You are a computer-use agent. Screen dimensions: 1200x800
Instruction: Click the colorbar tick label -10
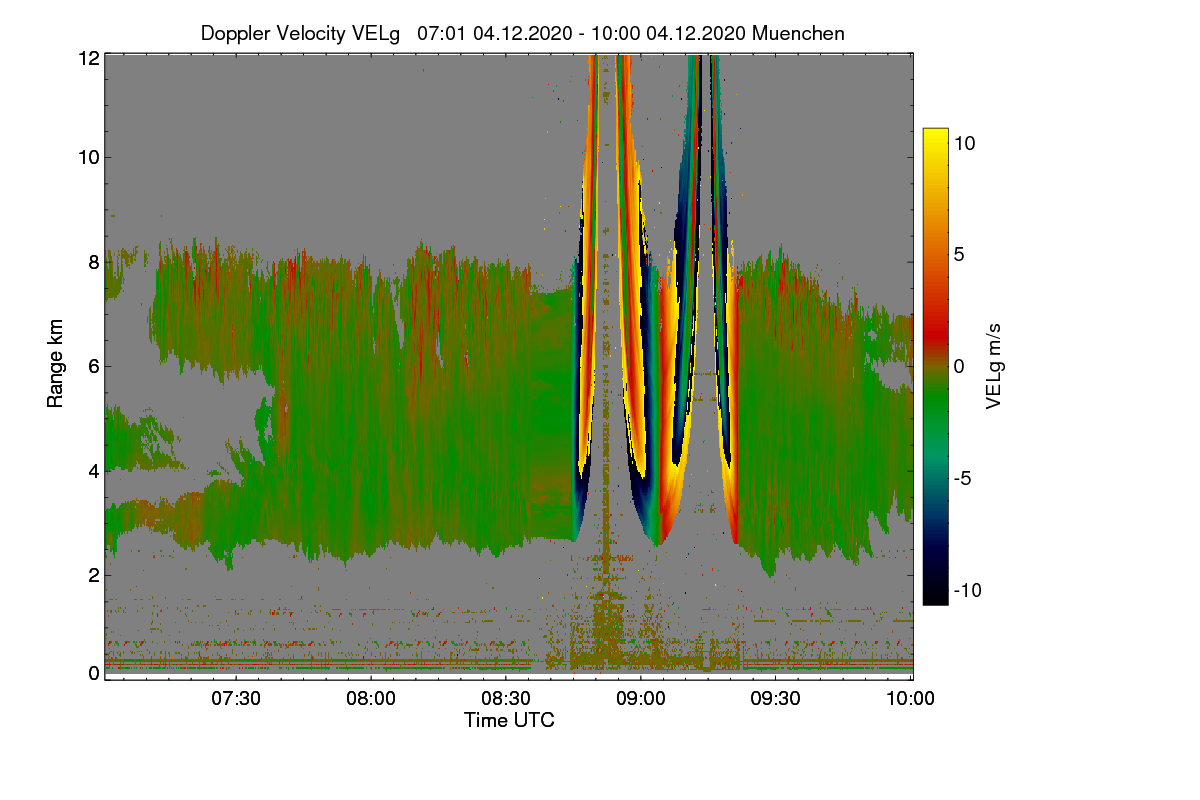[966, 590]
